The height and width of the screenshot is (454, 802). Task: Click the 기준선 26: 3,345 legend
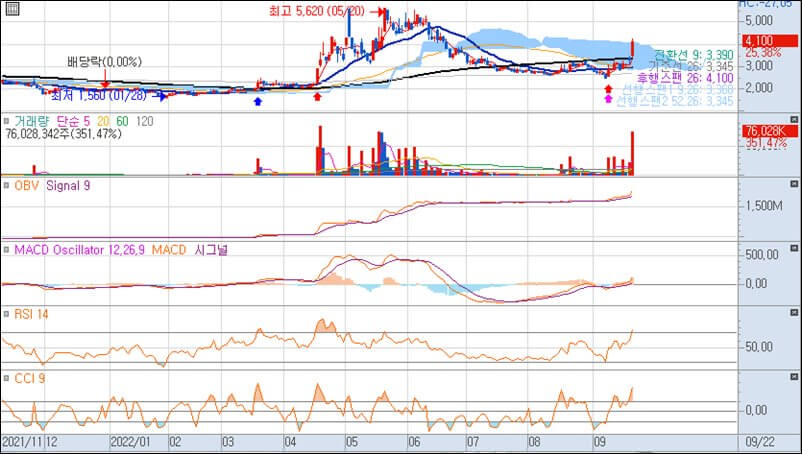690,66
